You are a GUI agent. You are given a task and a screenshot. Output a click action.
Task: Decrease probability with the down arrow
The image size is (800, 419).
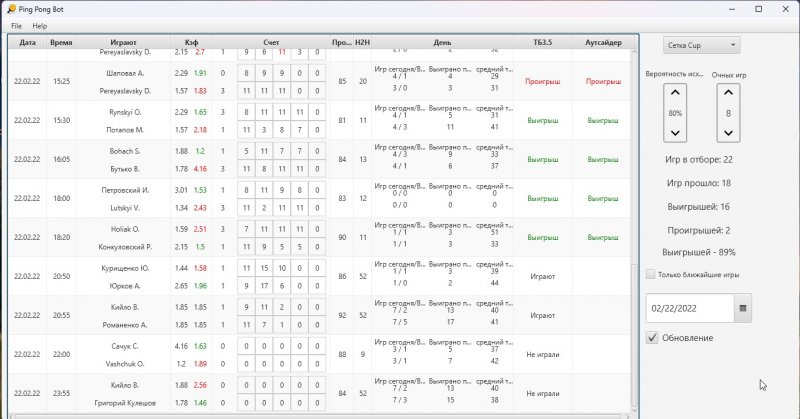coord(675,133)
